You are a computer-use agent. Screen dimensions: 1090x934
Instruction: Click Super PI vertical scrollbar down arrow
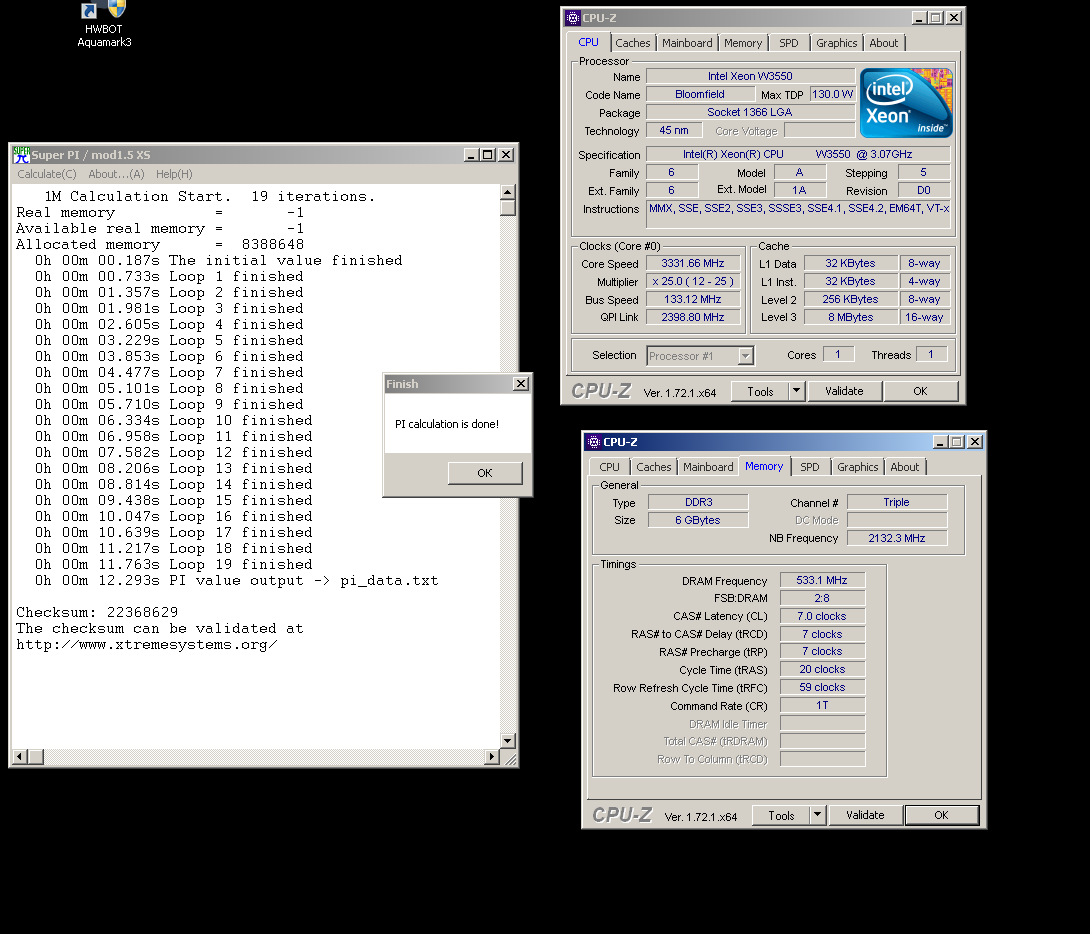click(507, 741)
